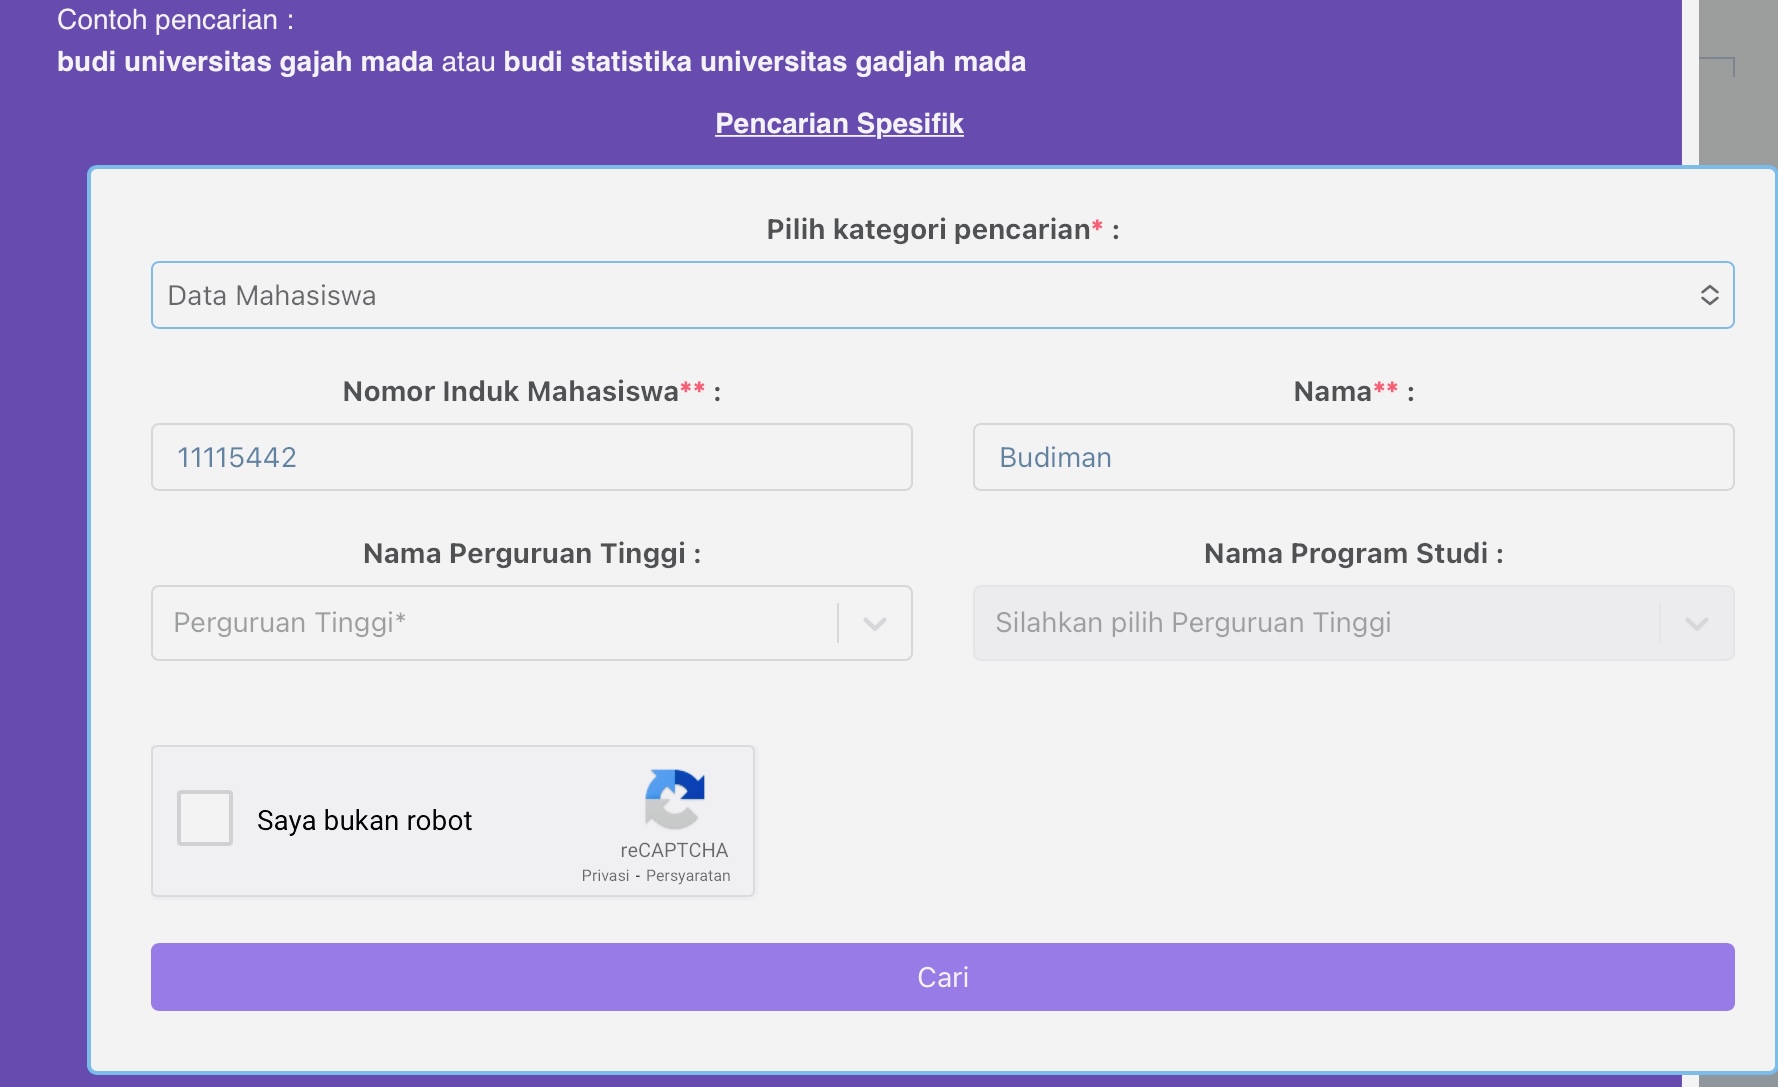Click the Pilih kategori pencarian label
The image size is (1778, 1087).
(x=942, y=230)
